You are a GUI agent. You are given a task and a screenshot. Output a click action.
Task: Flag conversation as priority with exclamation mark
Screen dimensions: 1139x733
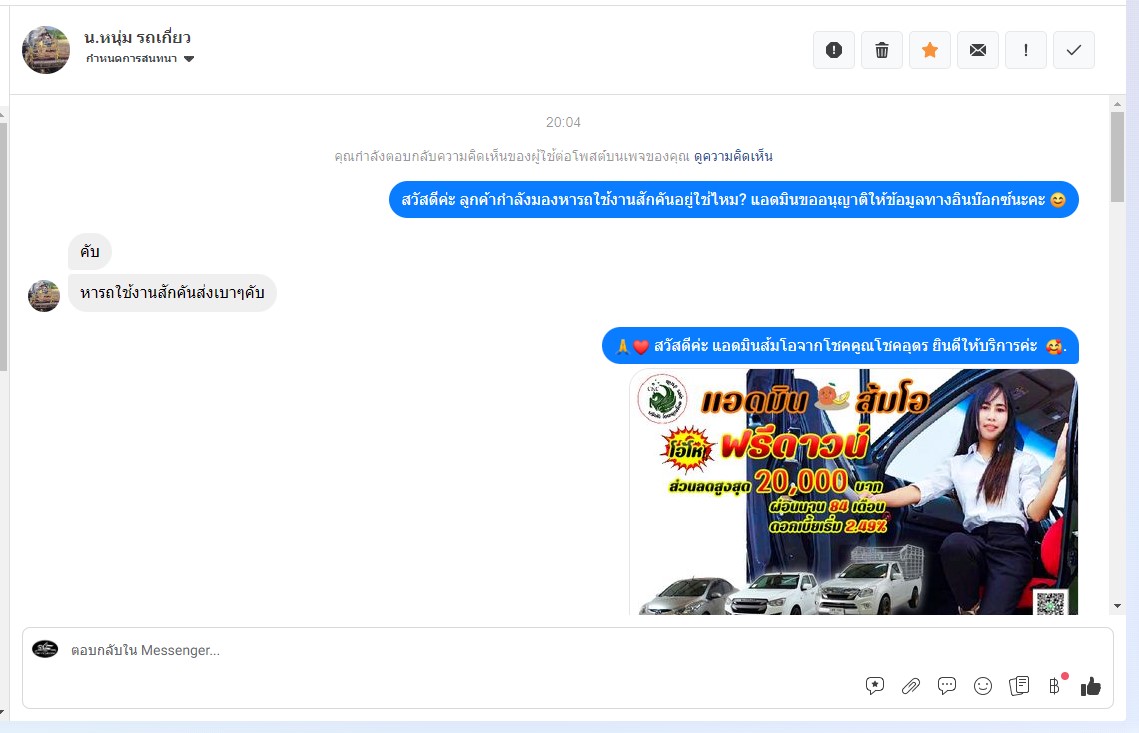[x=1026, y=50]
